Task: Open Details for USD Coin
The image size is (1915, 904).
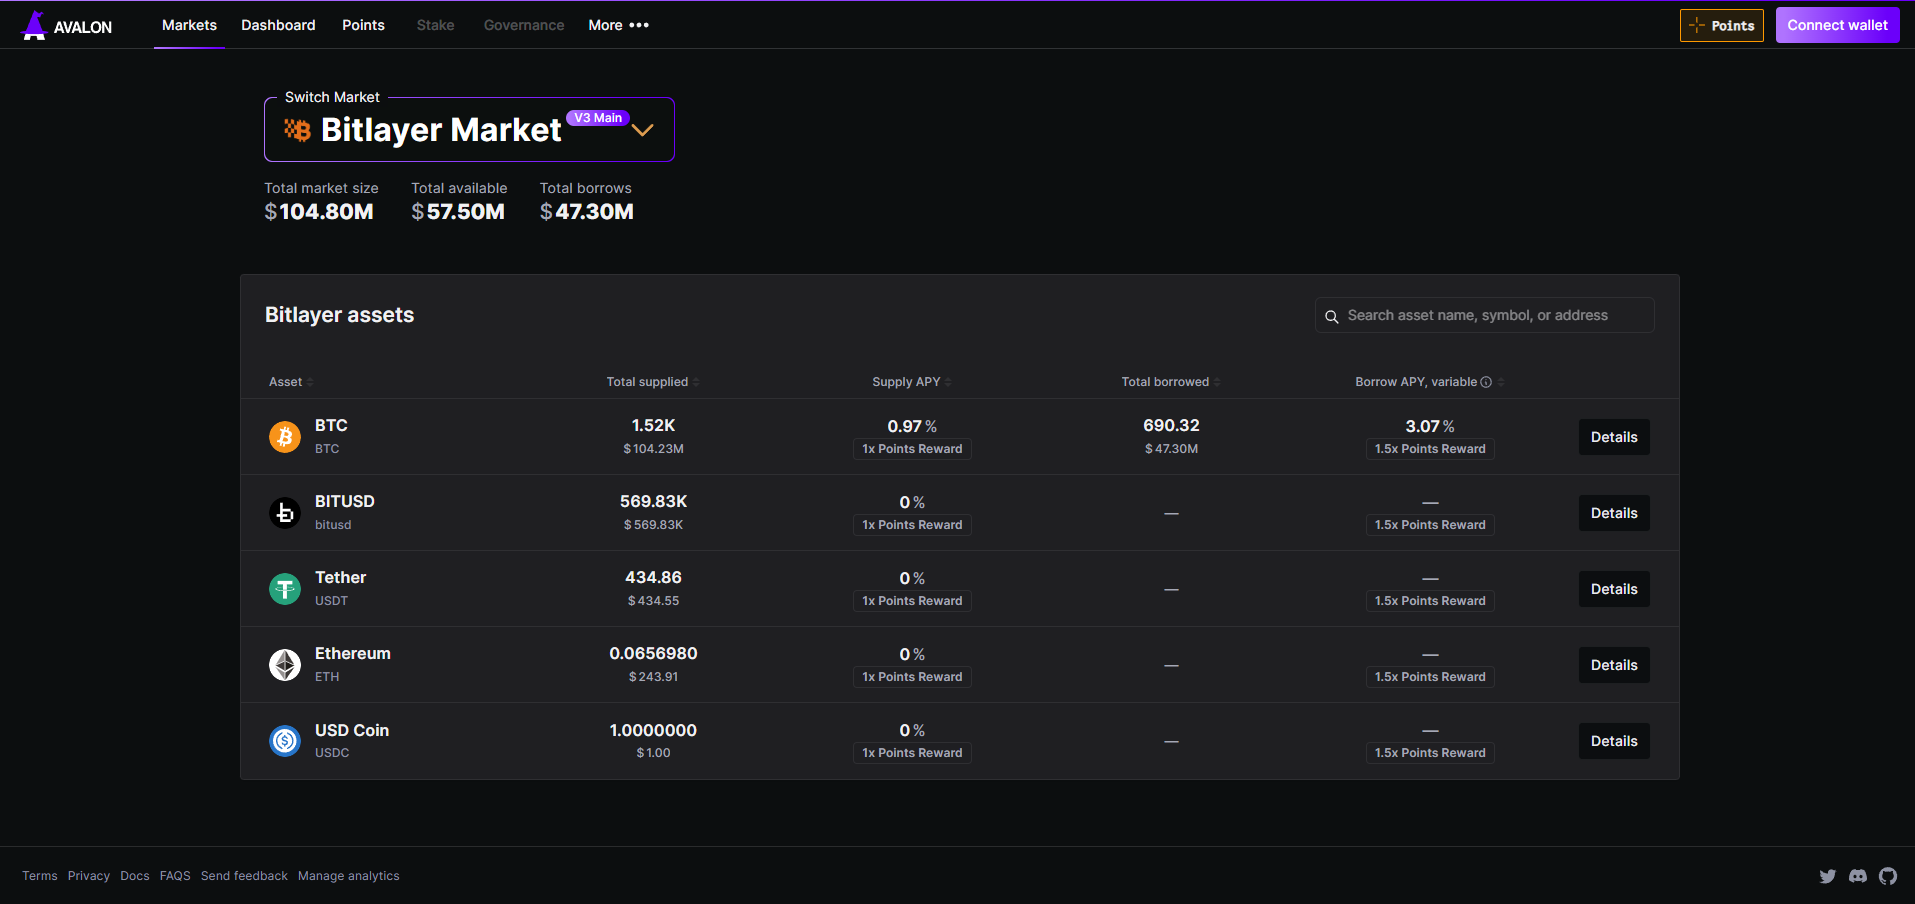Action: point(1614,741)
